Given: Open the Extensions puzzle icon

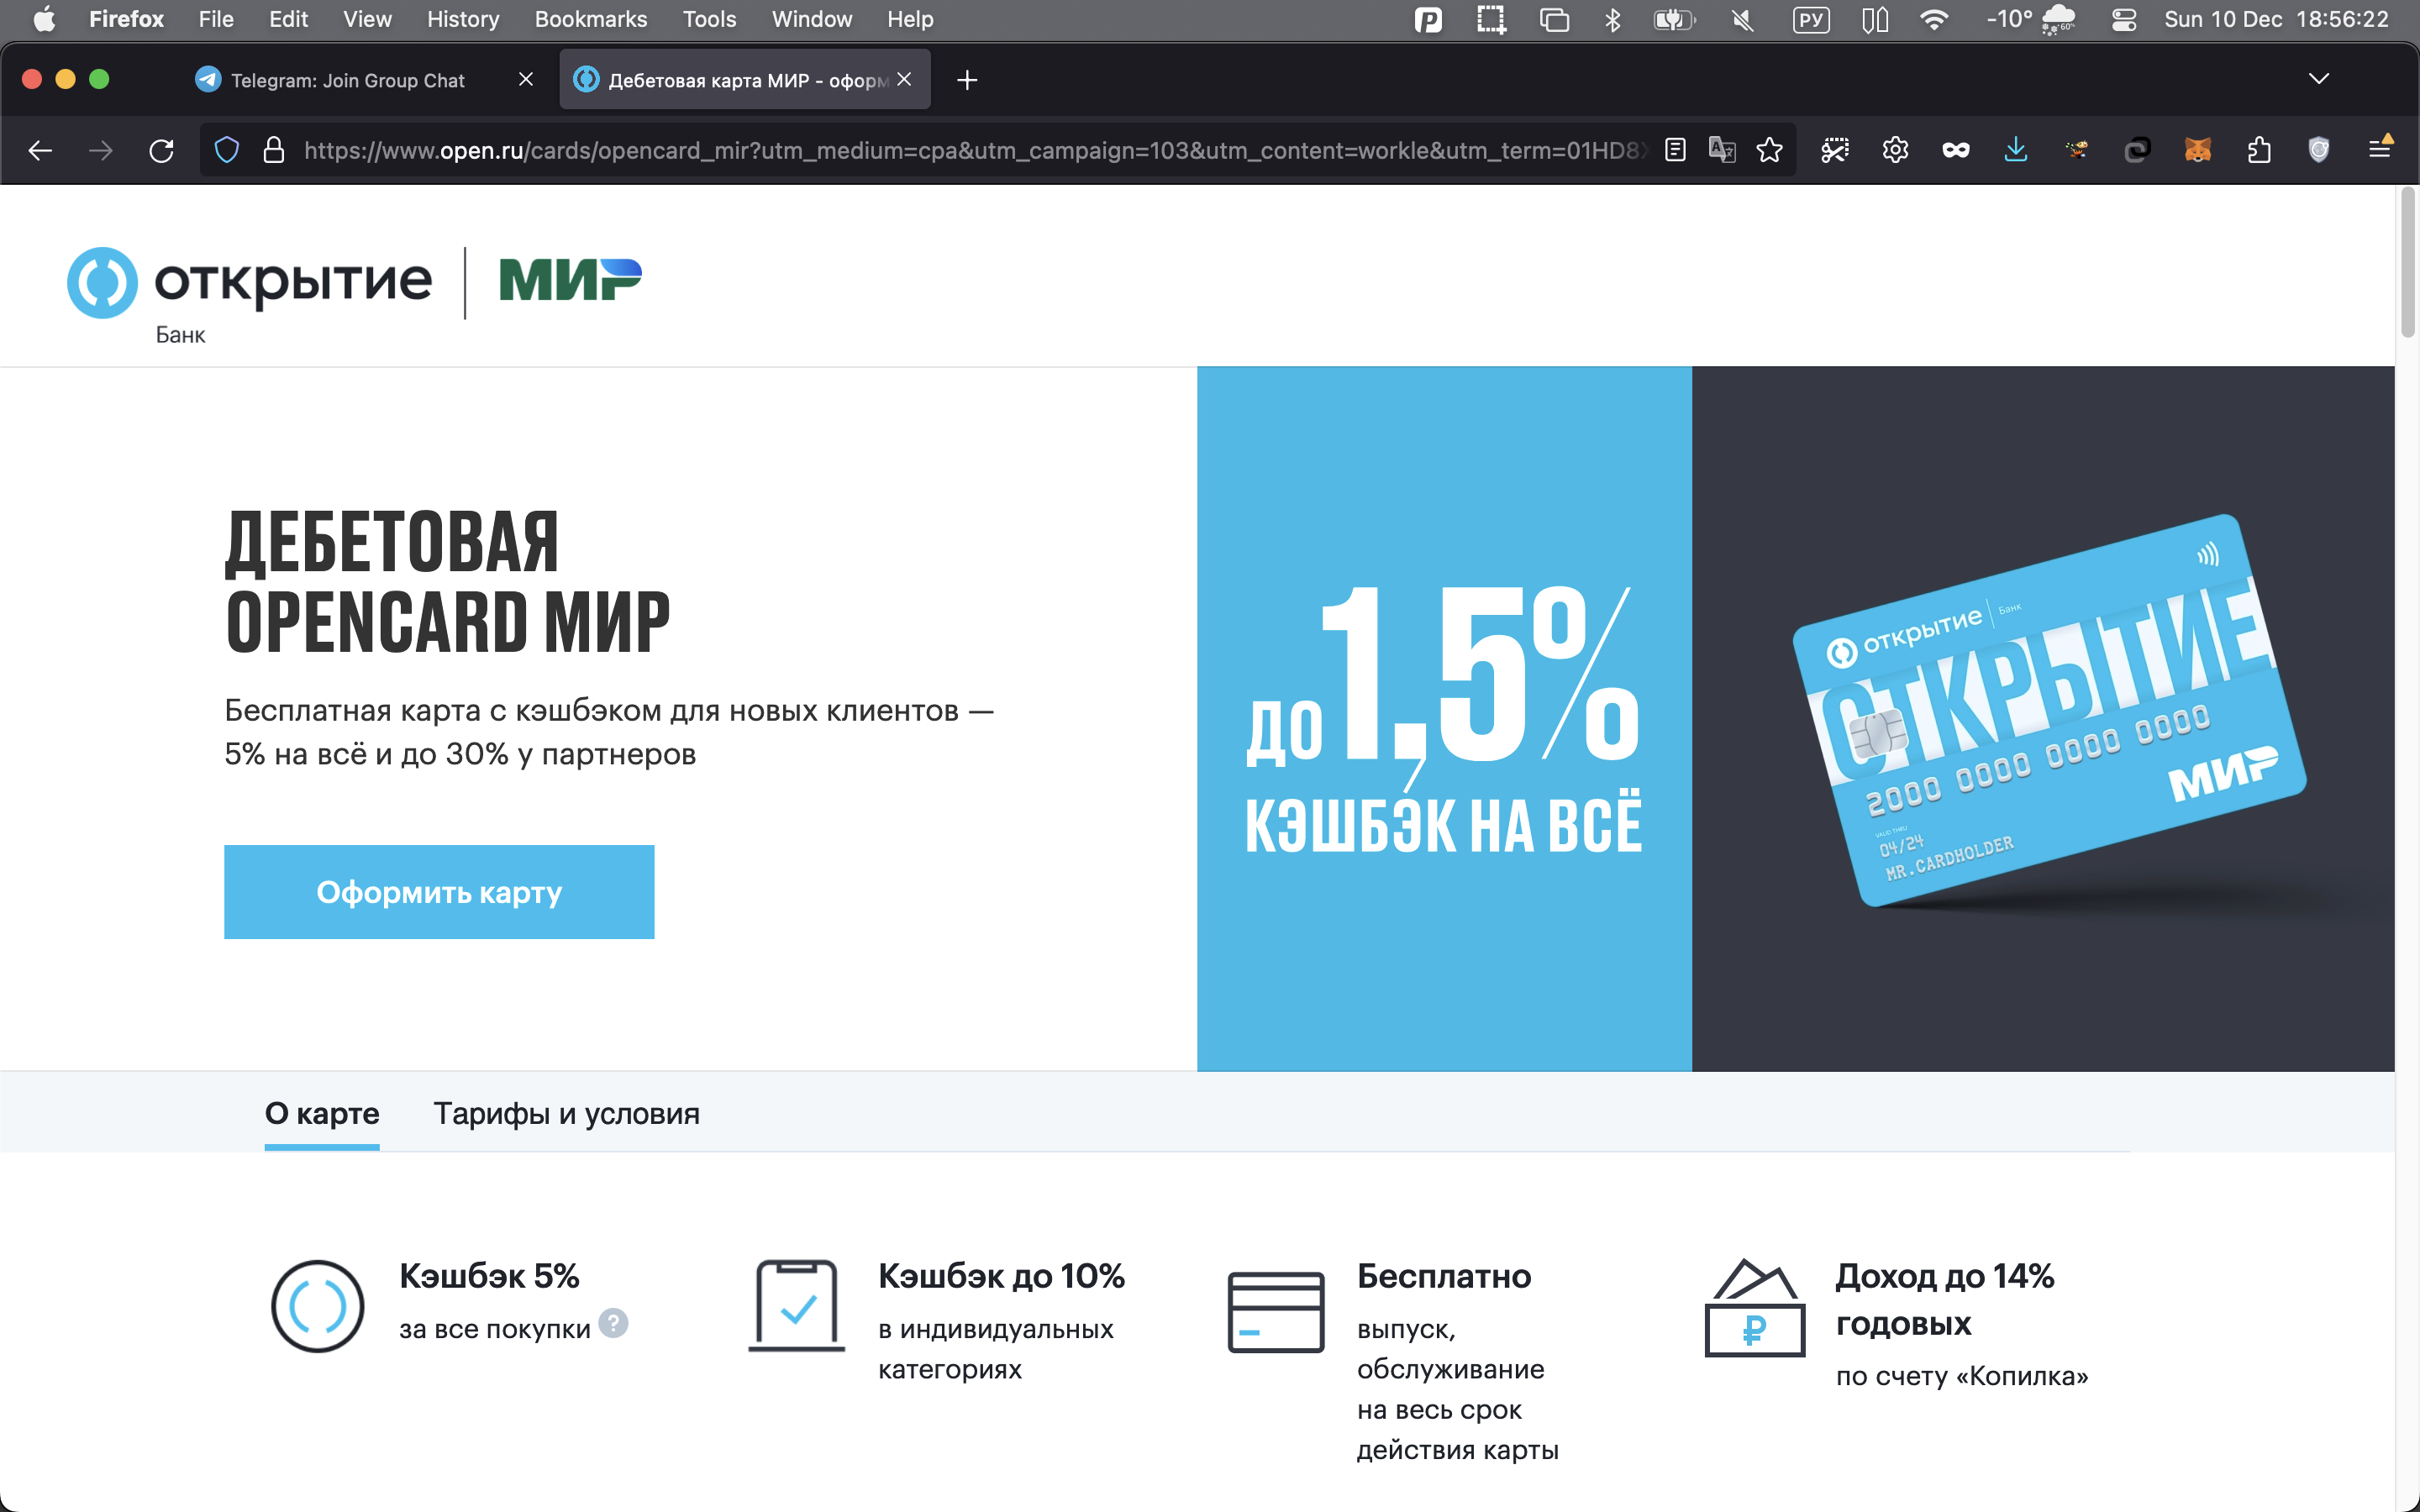Looking at the screenshot, I should (x=2258, y=150).
